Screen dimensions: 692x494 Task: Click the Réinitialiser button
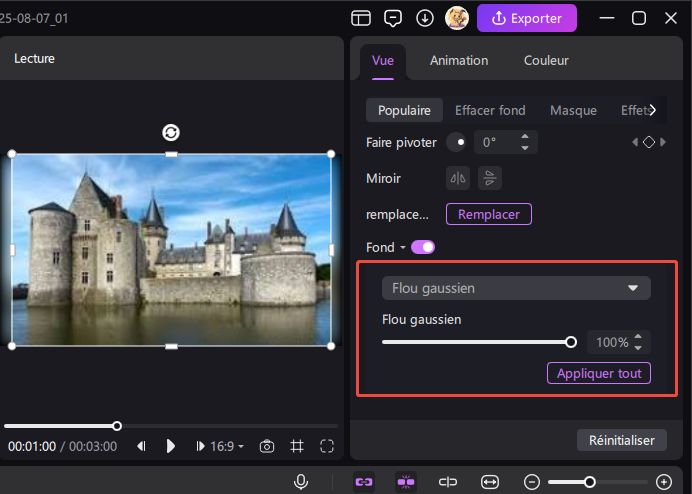pos(621,440)
